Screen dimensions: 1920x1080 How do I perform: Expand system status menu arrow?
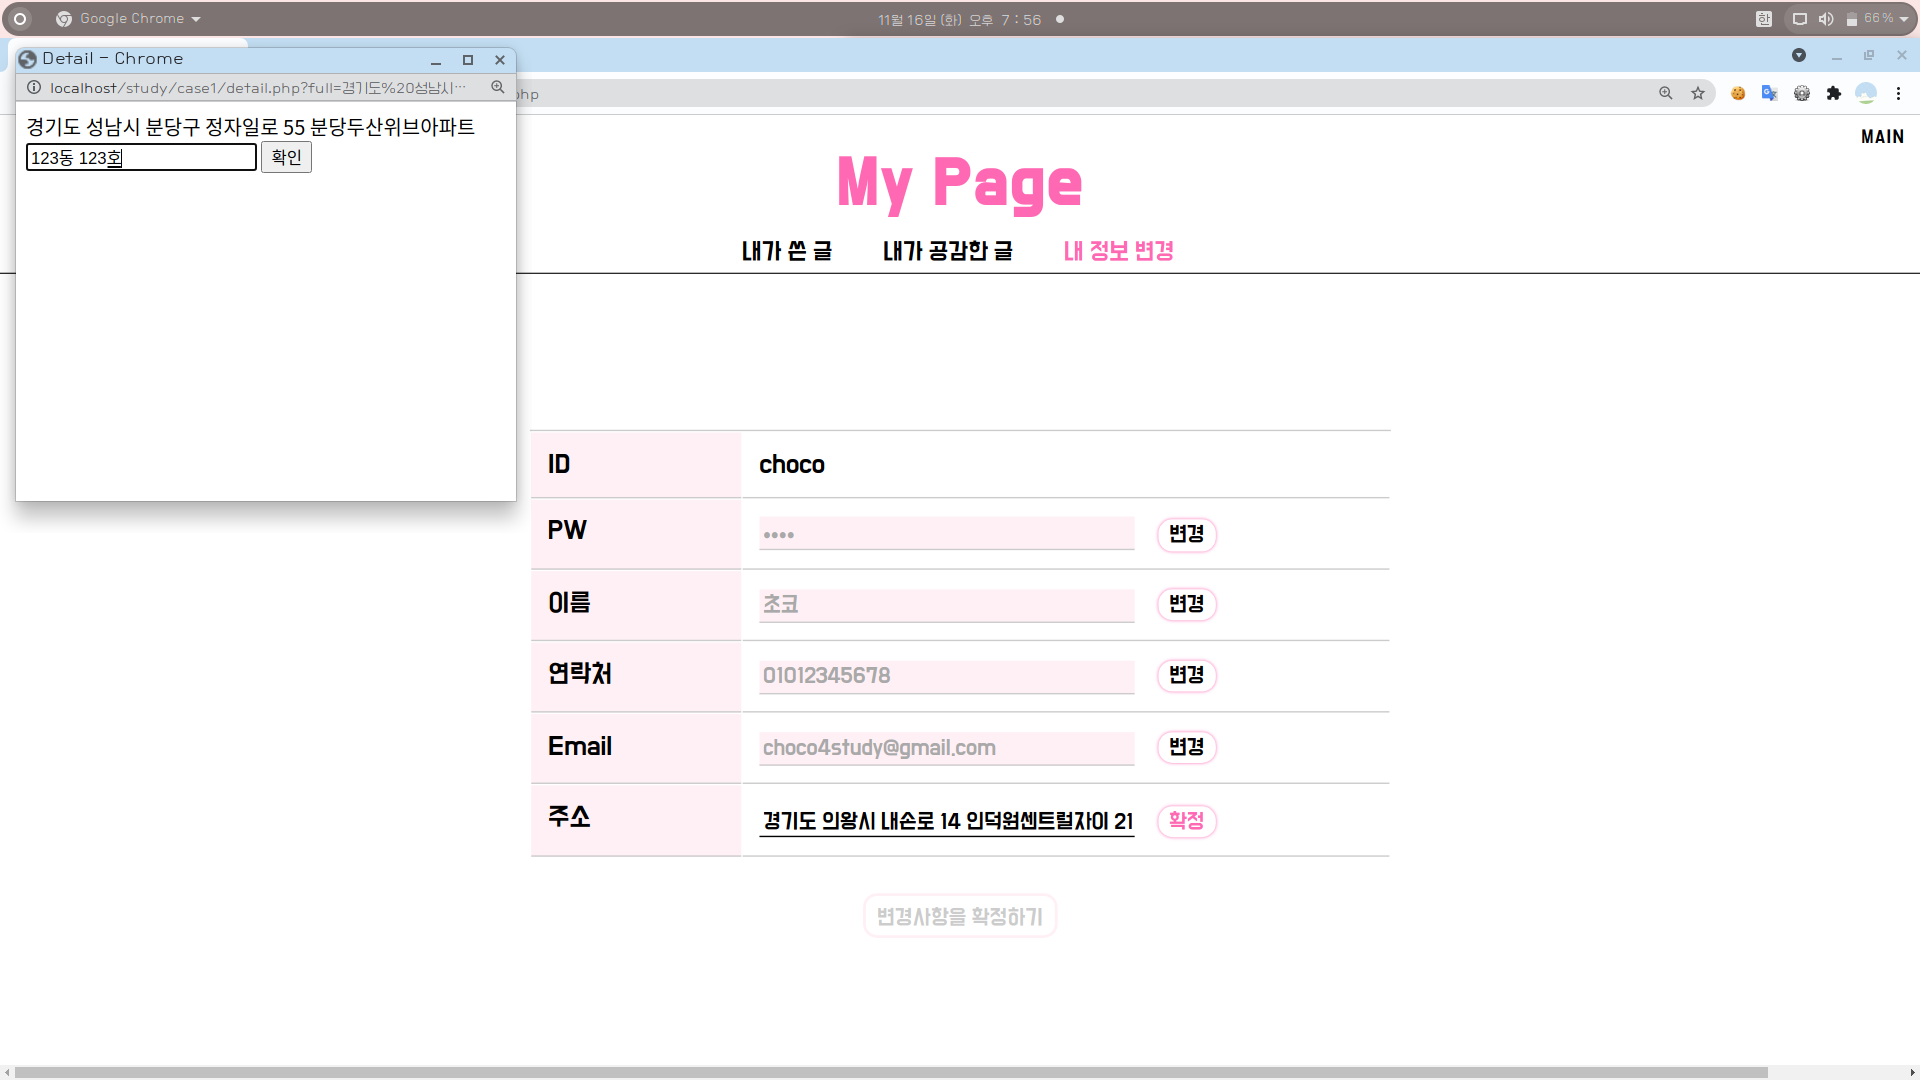[1904, 19]
